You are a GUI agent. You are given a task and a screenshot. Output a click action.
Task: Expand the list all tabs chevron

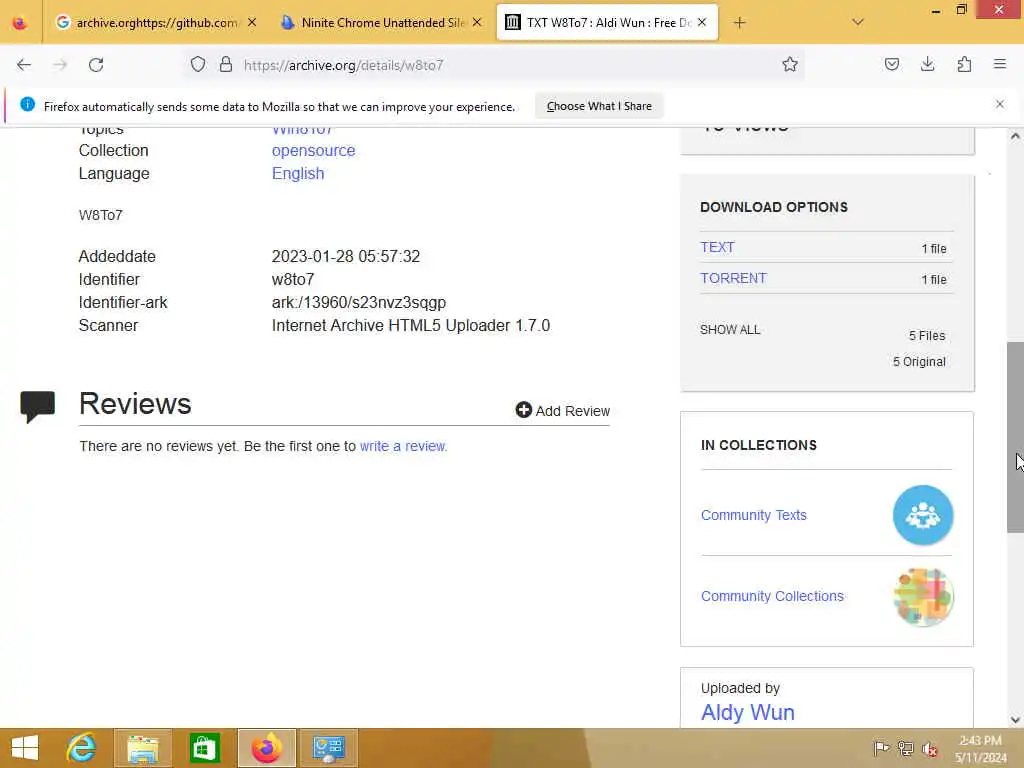click(x=858, y=22)
